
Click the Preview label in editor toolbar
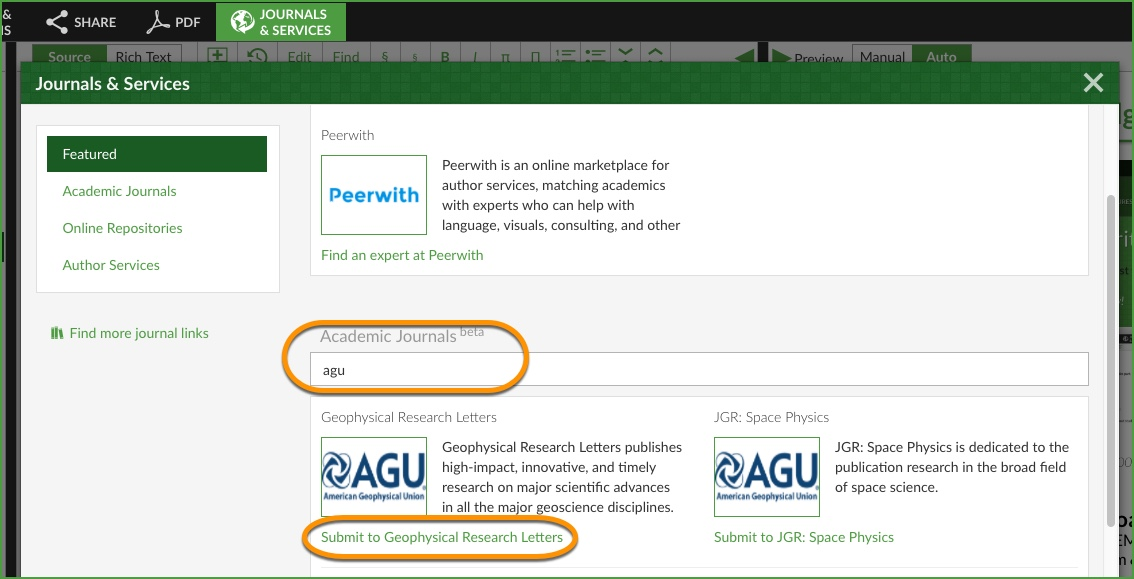pyautogui.click(x=819, y=59)
